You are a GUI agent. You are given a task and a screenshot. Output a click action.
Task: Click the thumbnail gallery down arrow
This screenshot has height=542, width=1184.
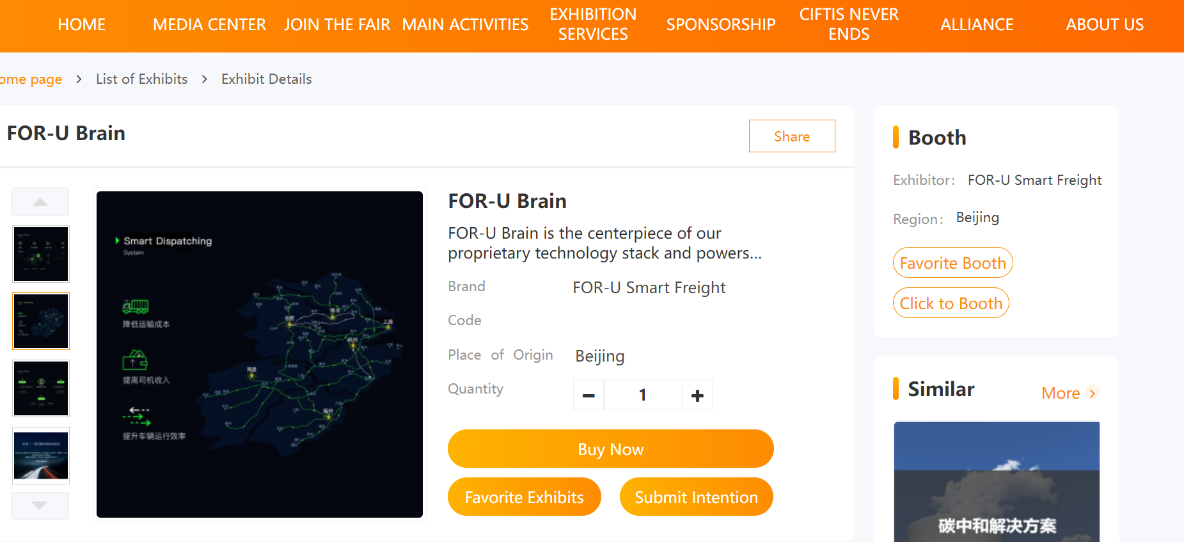[40, 506]
